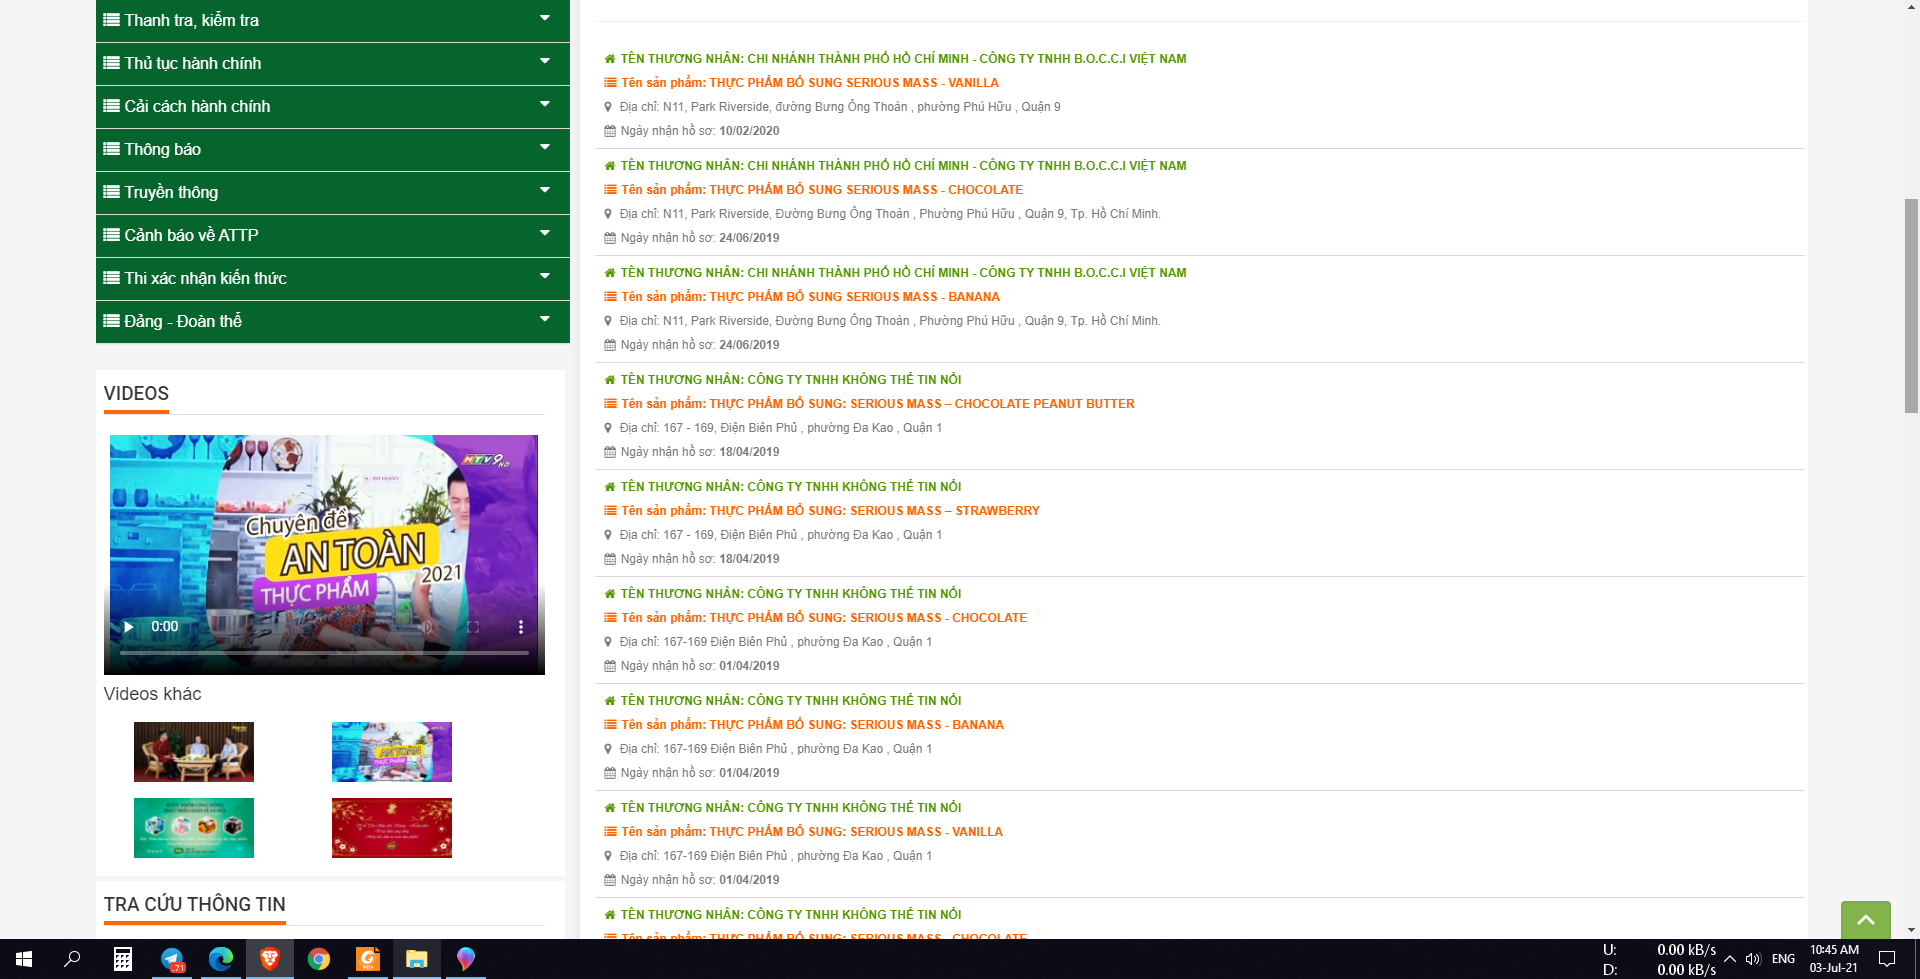The width and height of the screenshot is (1920, 979).
Task: Click the ENG language indicator in the tray
Action: (1783, 959)
